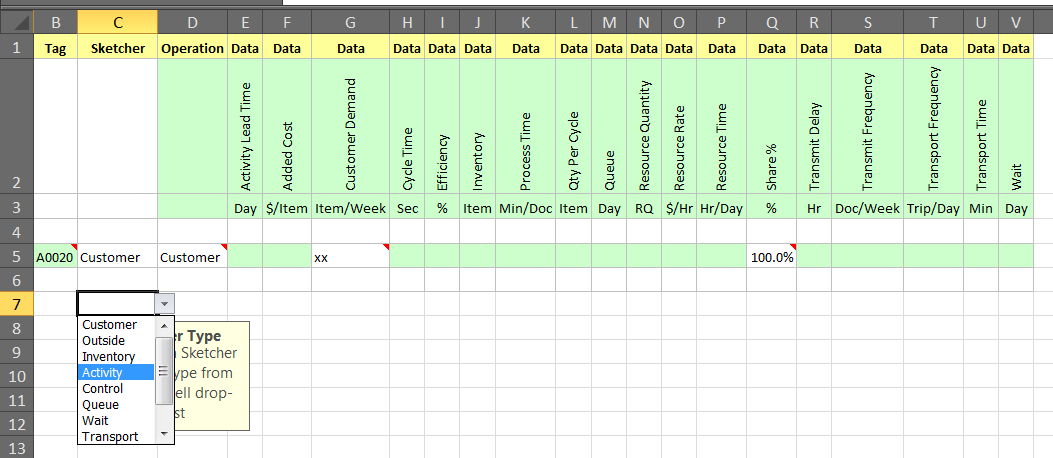Click the dropdown list scroll up arrow

point(164,325)
